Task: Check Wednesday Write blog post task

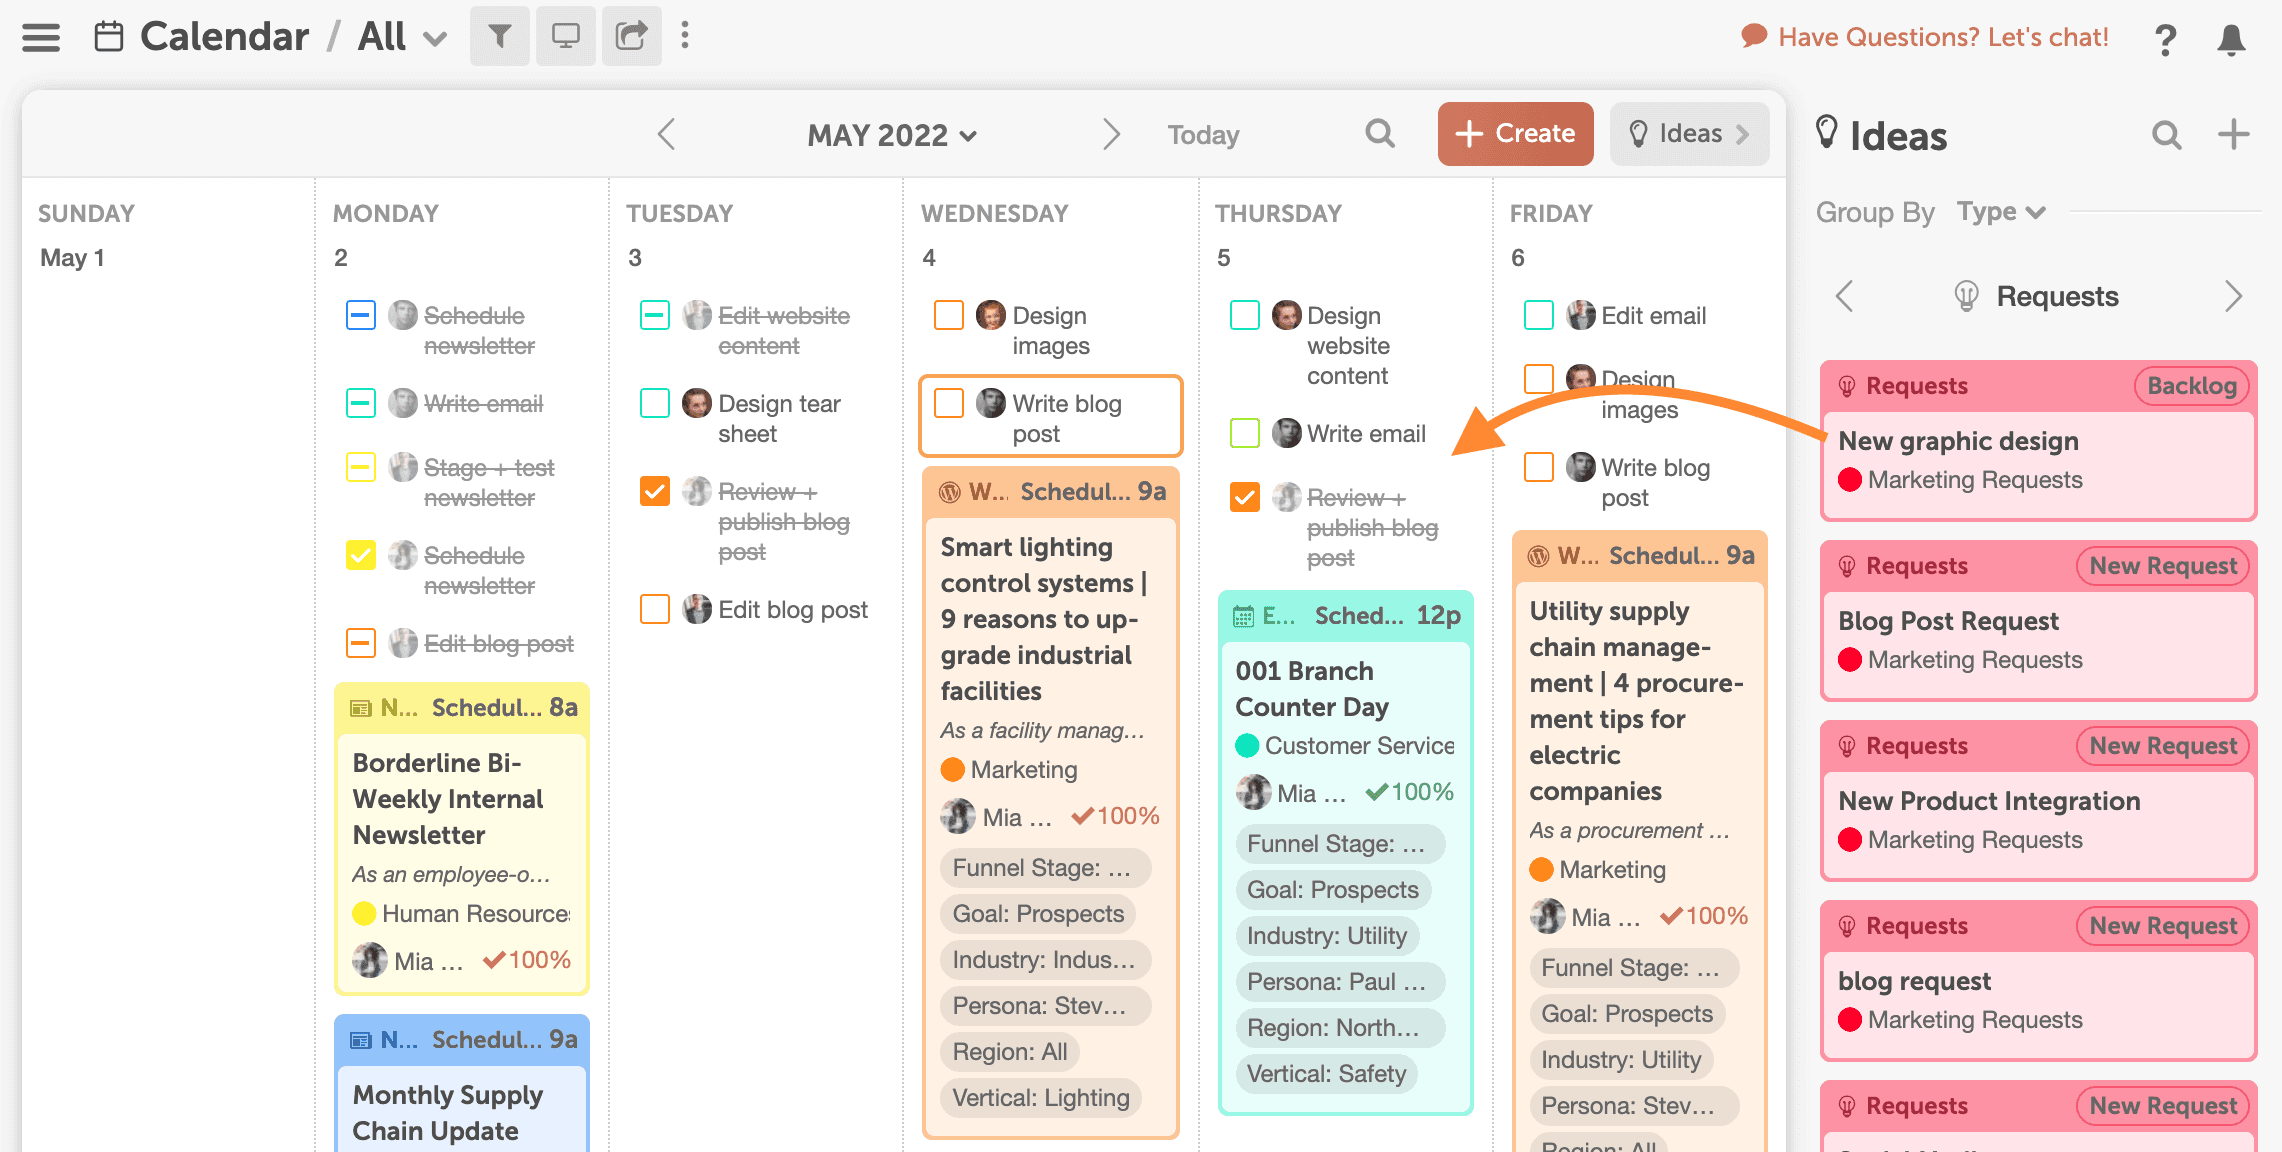Action: pos(949,403)
